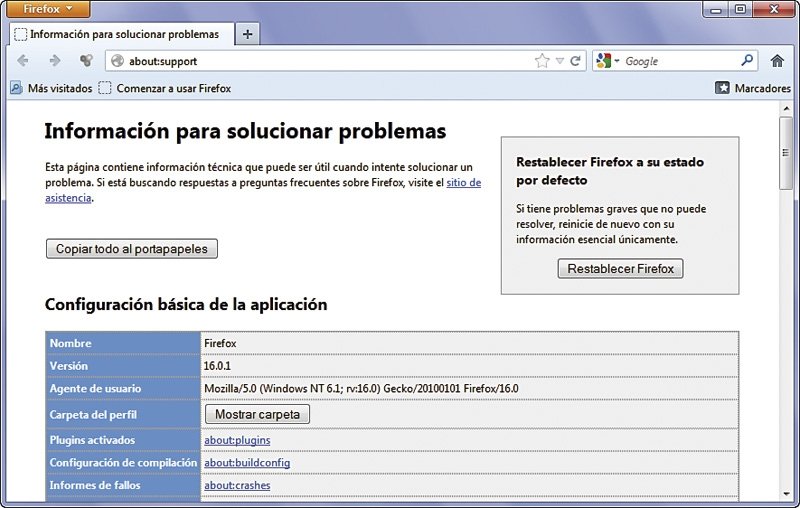This screenshot has height=508, width=800.
Task: Follow the 'sitio de asistencia' link
Action: coord(463,183)
